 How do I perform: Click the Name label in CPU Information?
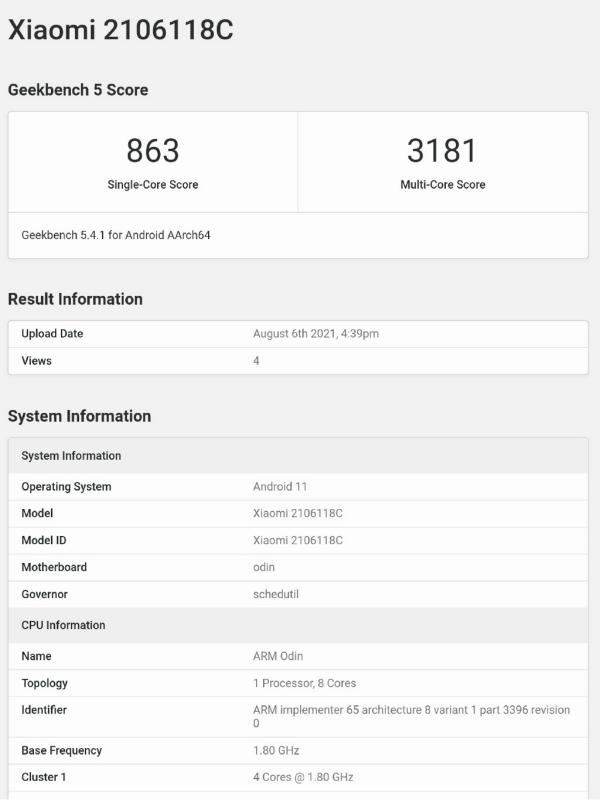(36, 656)
